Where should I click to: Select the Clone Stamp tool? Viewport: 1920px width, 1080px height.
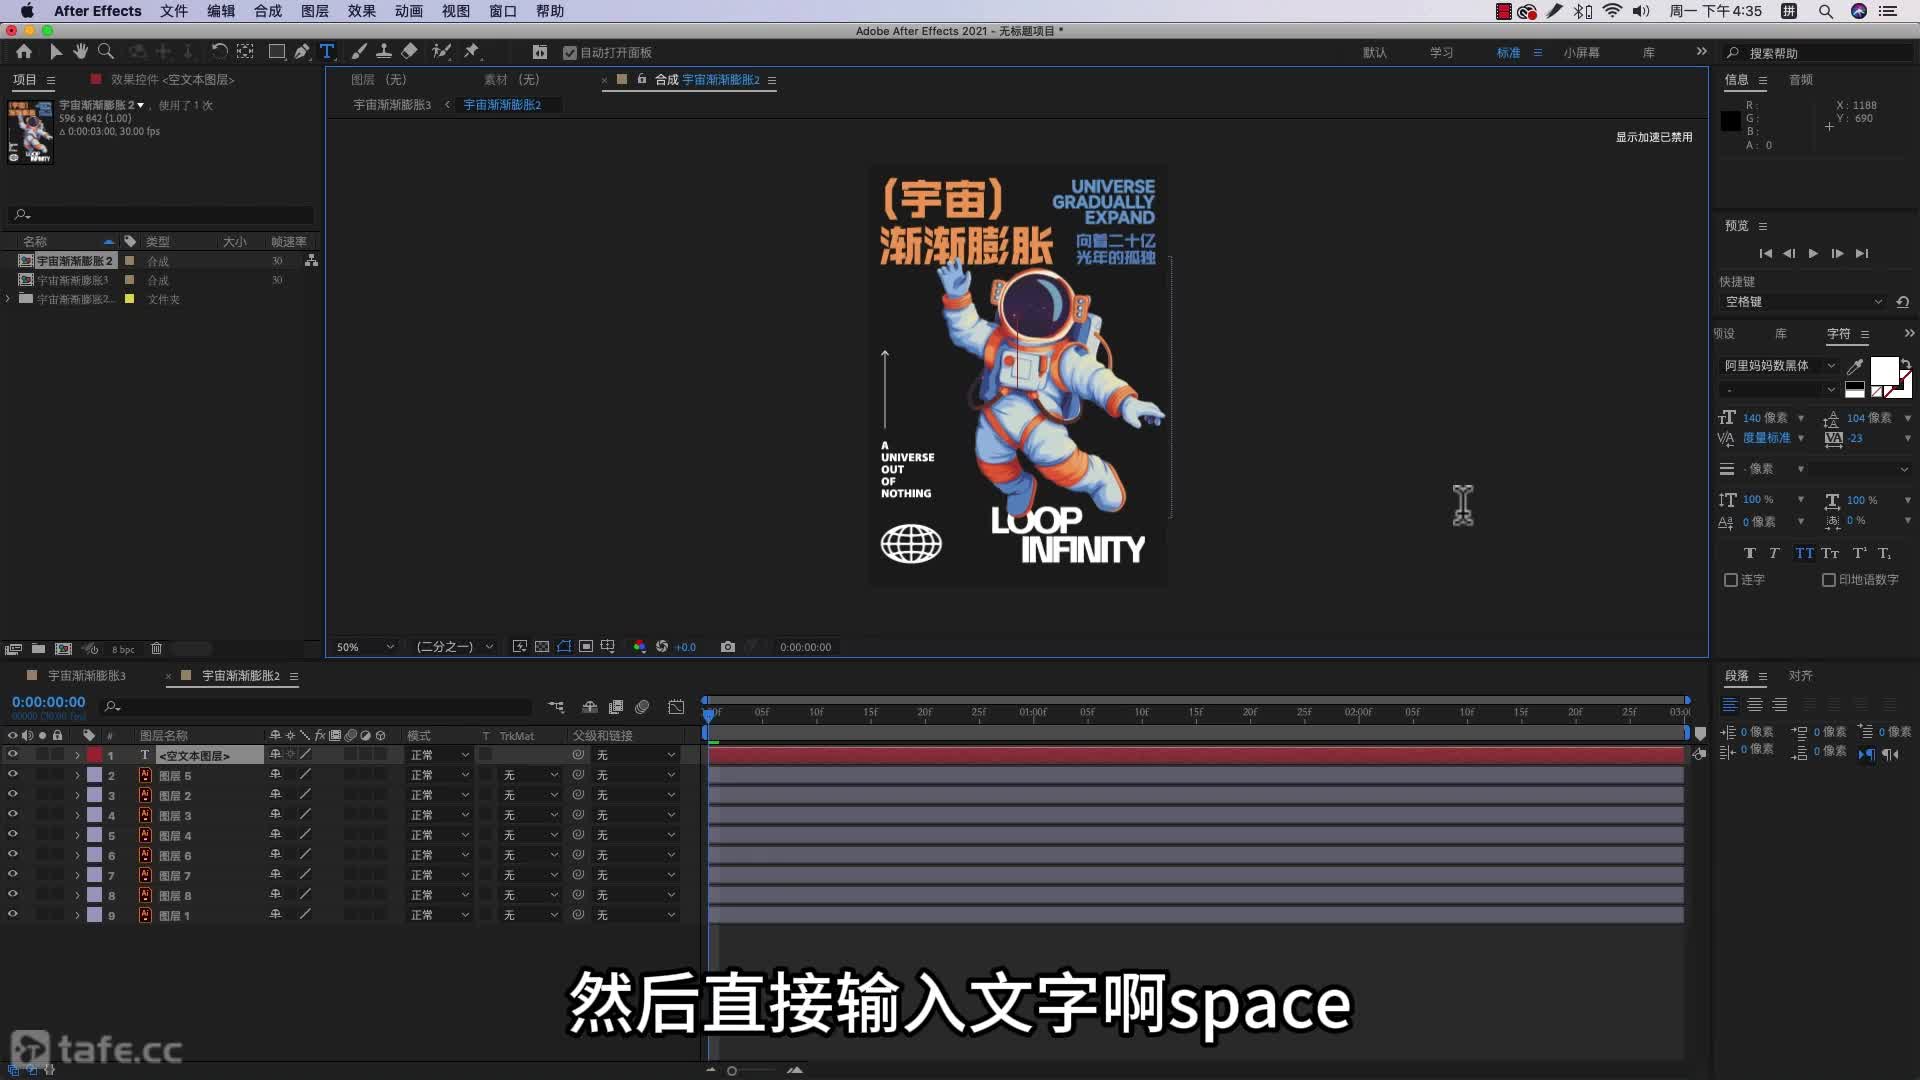(385, 52)
